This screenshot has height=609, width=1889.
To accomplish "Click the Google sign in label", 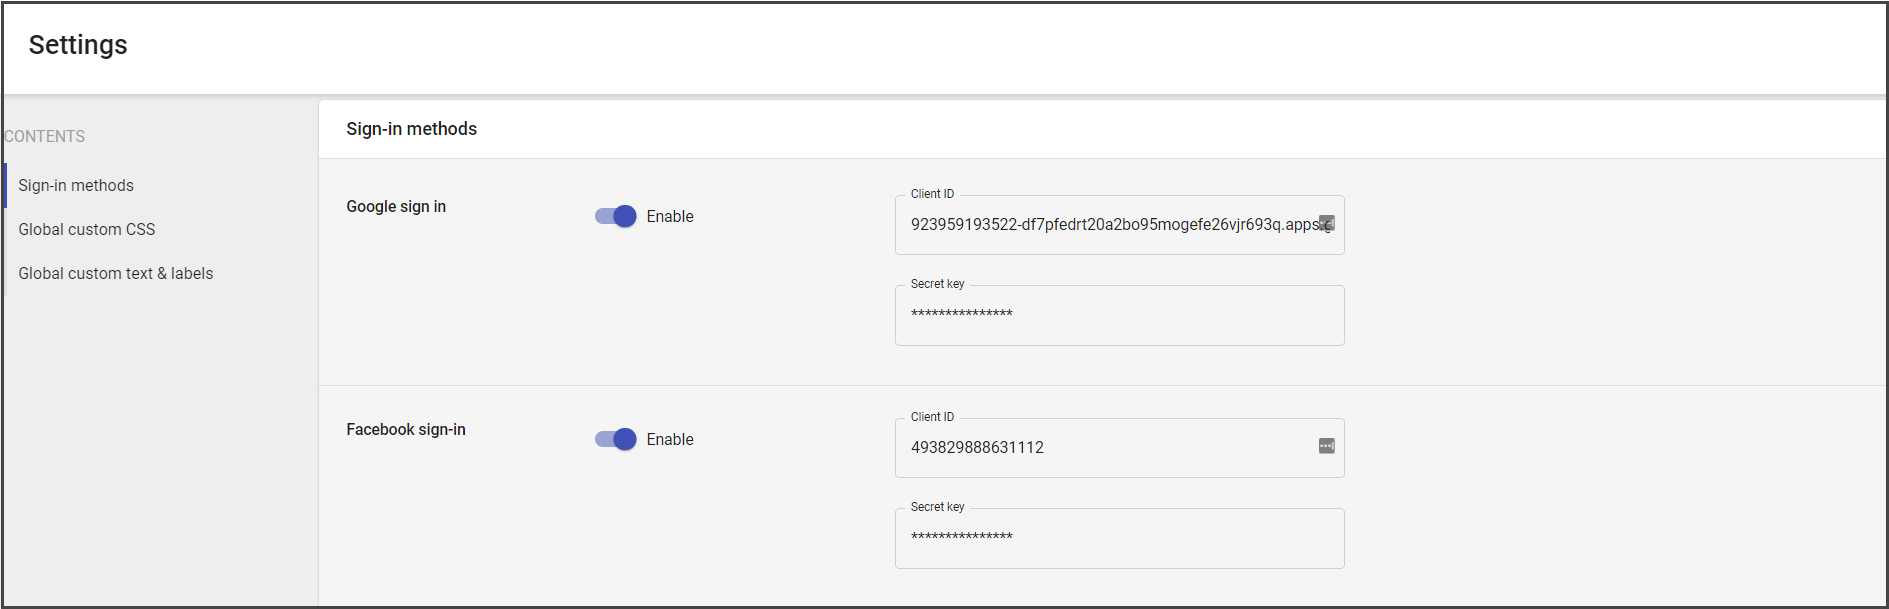I will (x=396, y=206).
